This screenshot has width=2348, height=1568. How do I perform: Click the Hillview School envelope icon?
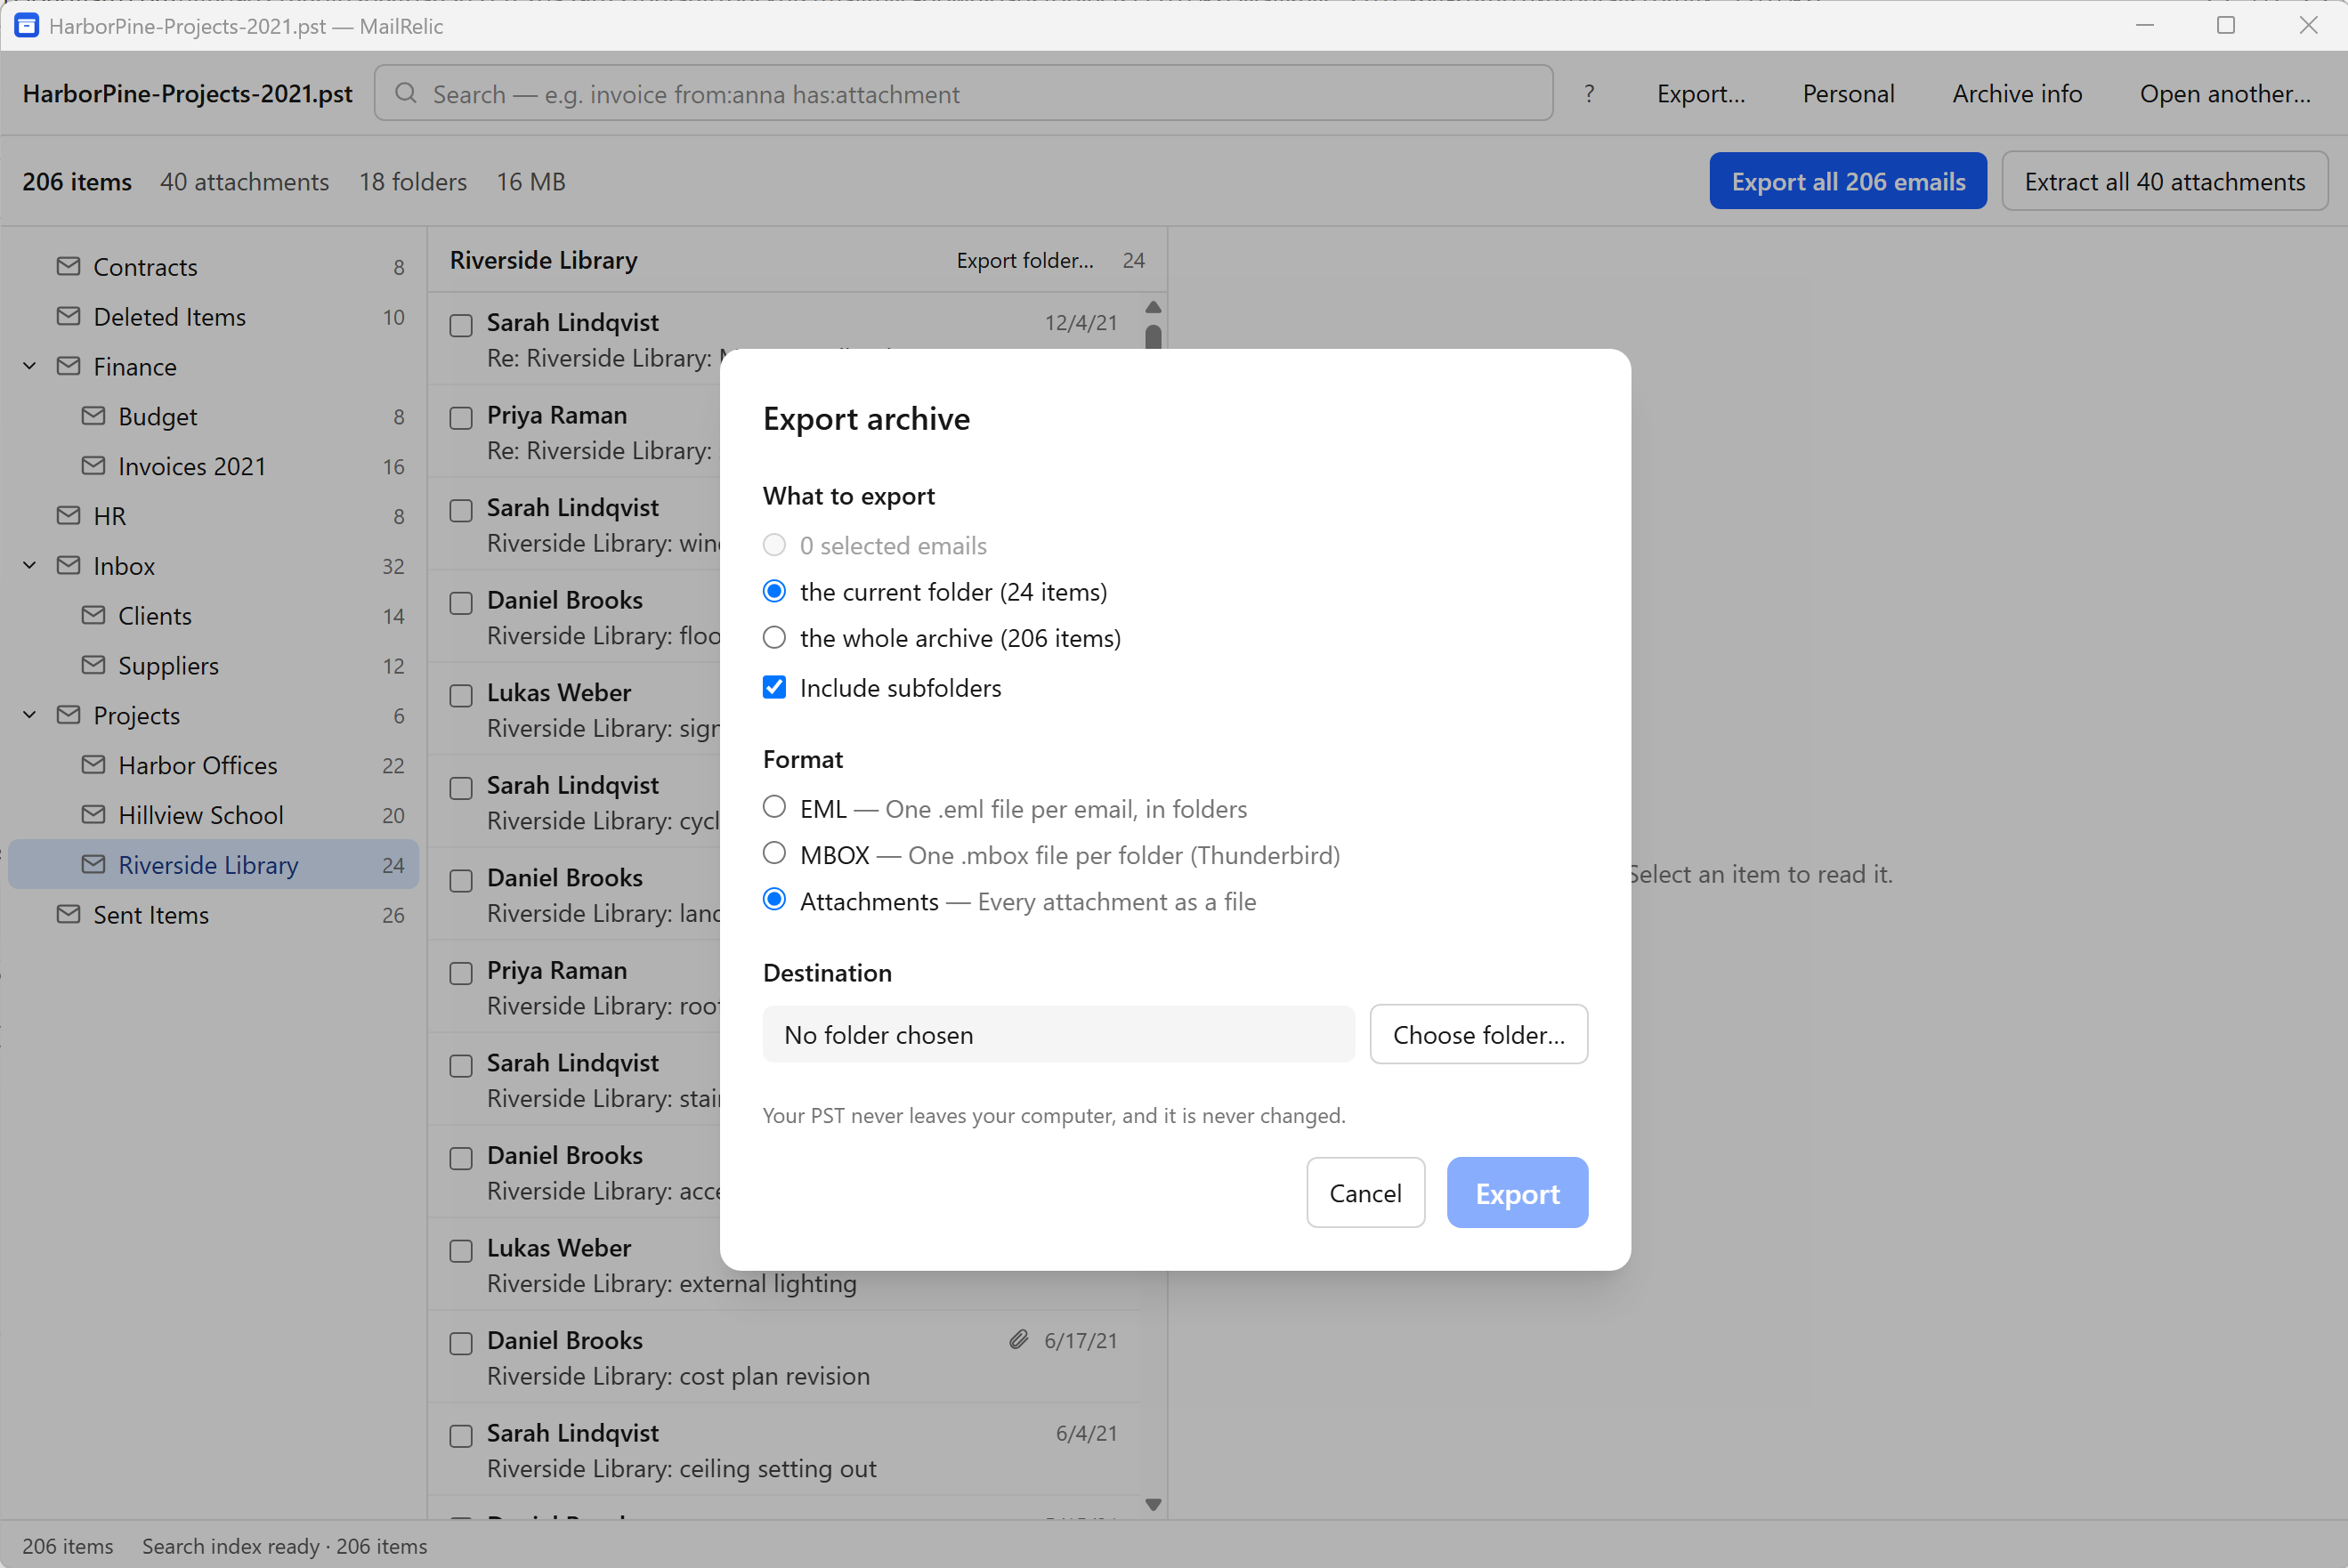point(93,815)
